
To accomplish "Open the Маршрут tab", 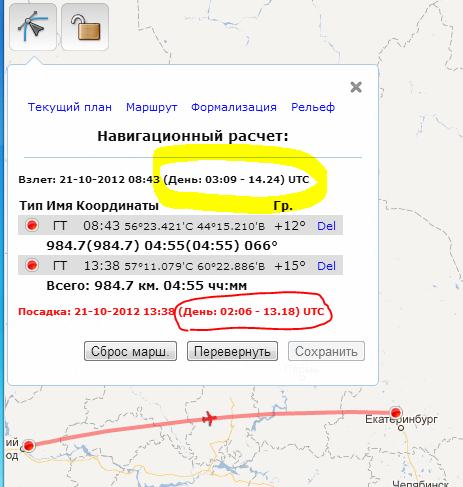I will point(152,107).
